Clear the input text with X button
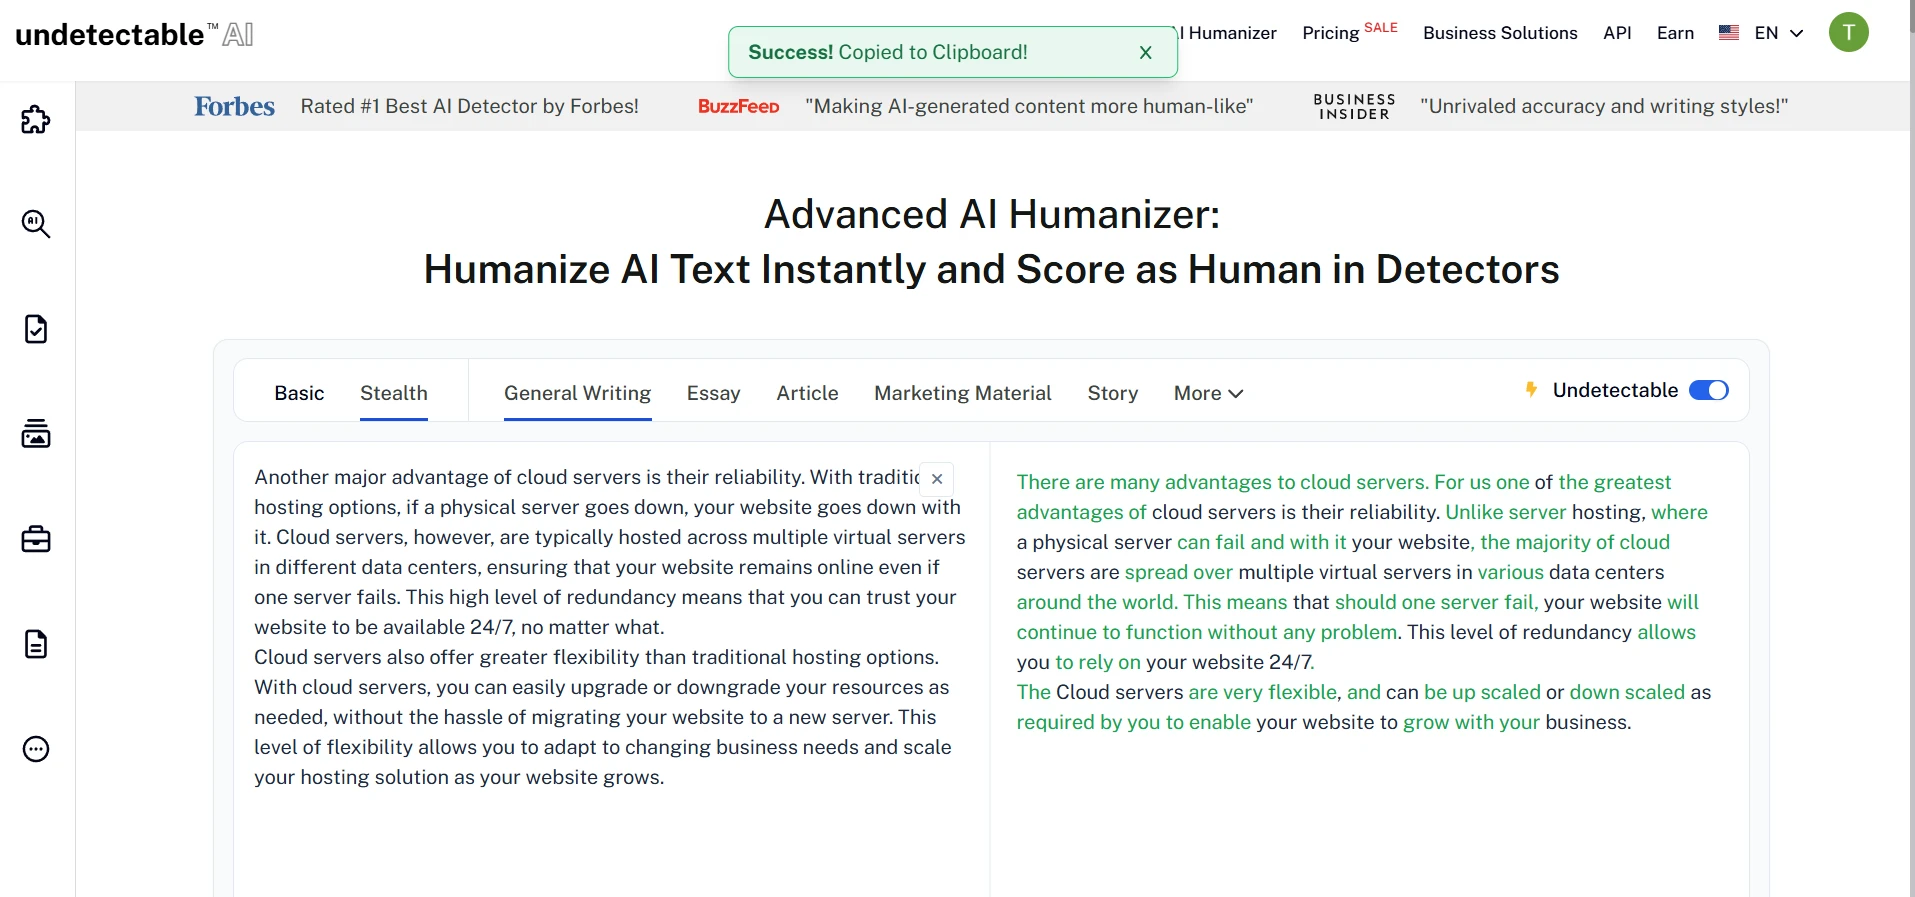 937,479
